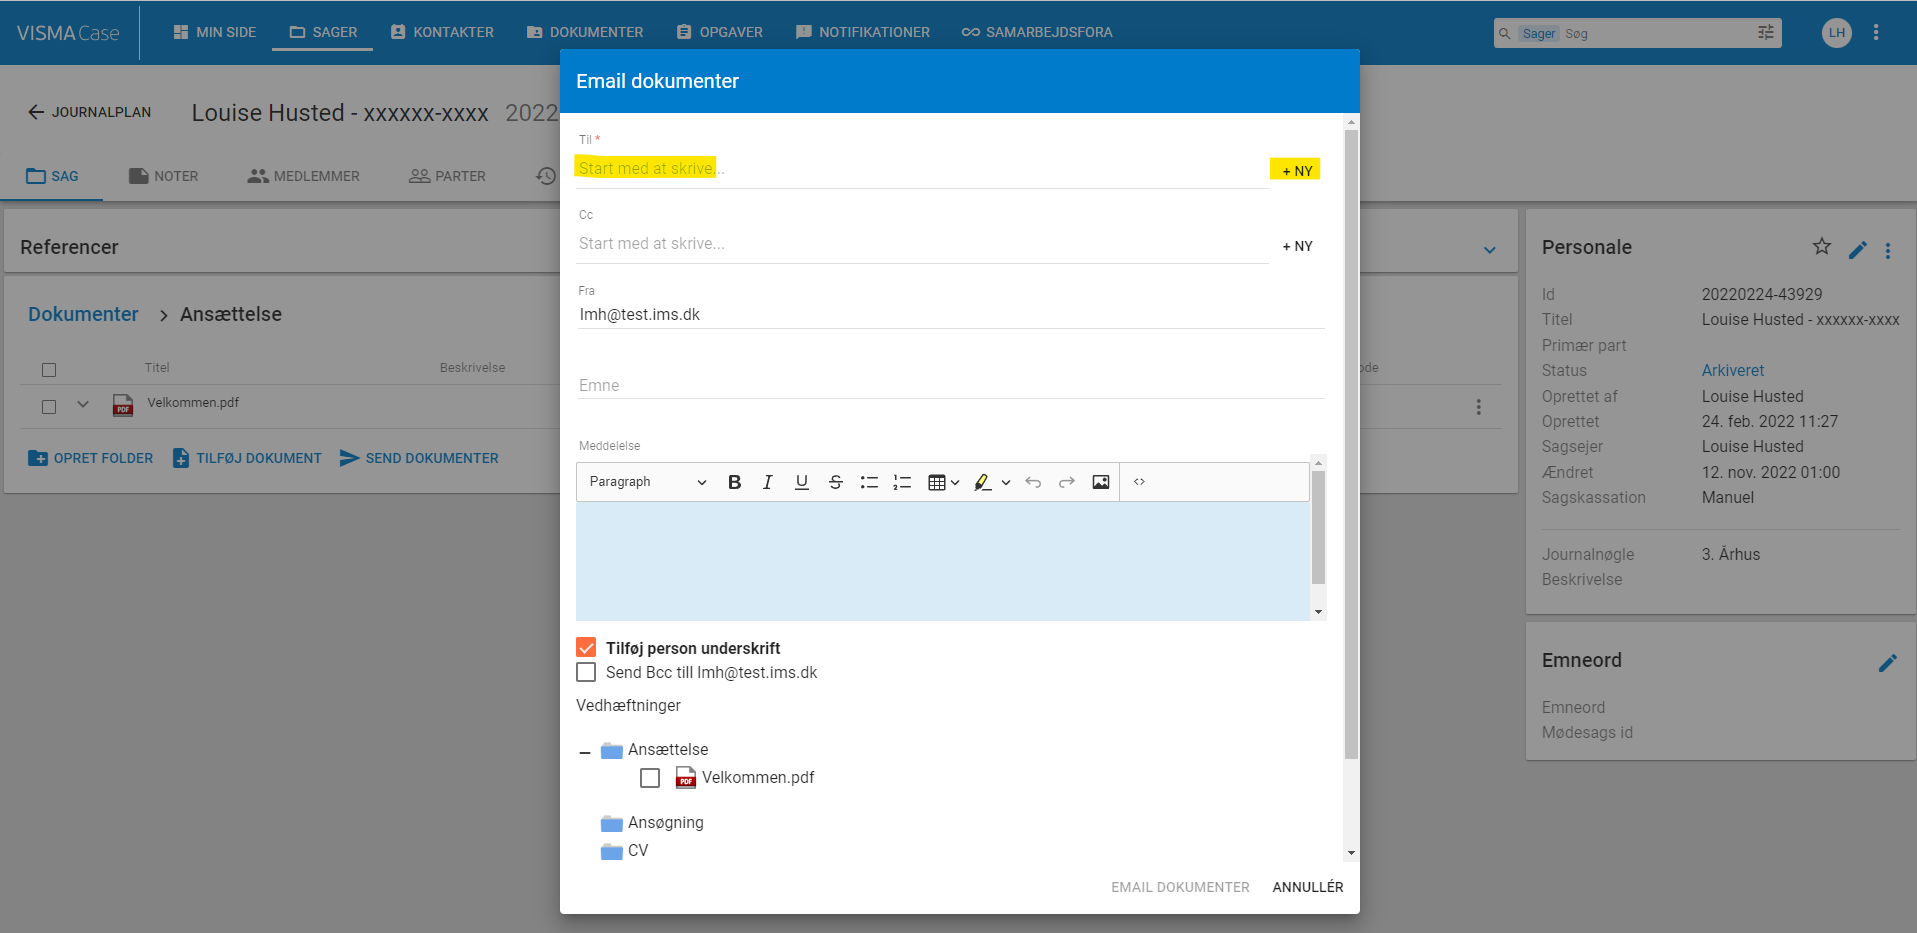Image resolution: width=1917 pixels, height=933 pixels.
Task: Open the LH user avatar menu
Action: tap(1836, 33)
